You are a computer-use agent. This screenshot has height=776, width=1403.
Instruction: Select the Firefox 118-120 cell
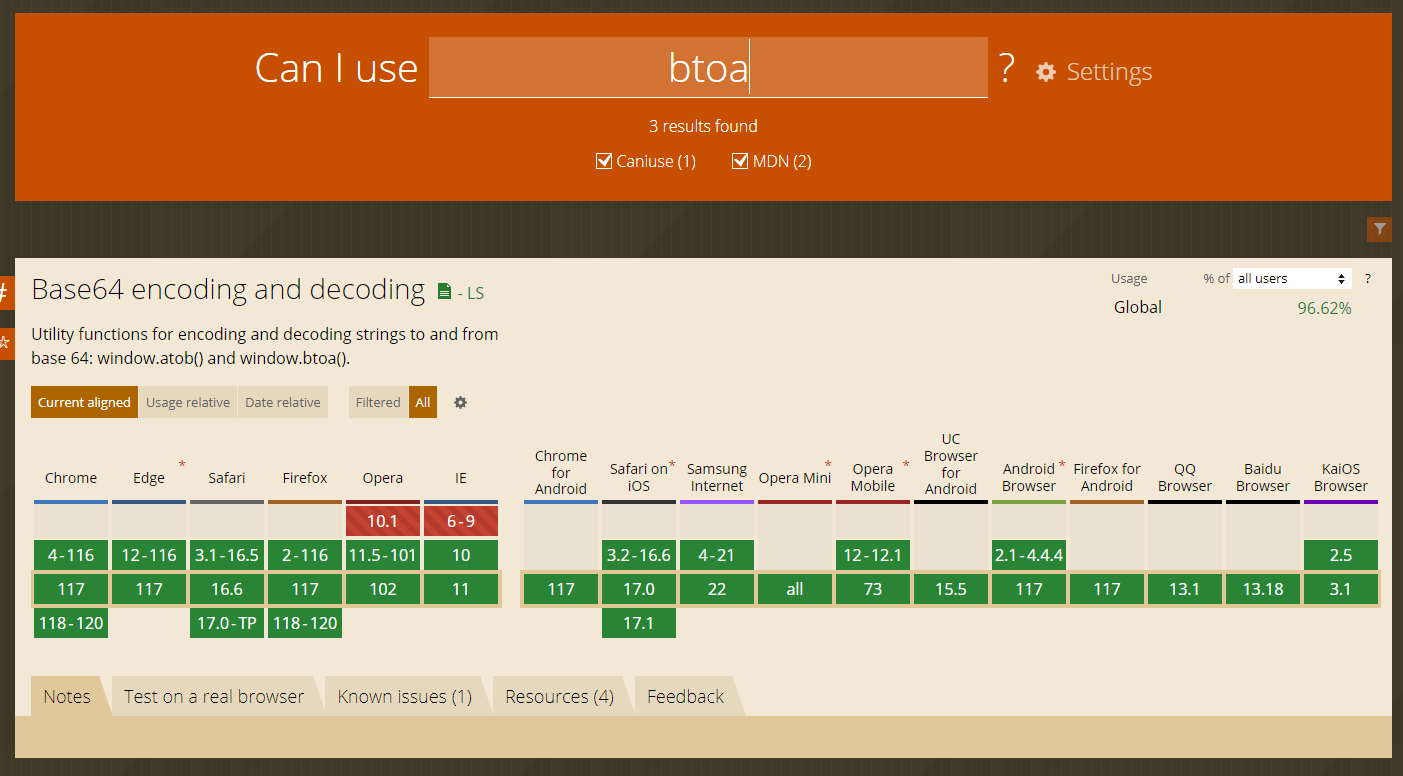(x=305, y=623)
